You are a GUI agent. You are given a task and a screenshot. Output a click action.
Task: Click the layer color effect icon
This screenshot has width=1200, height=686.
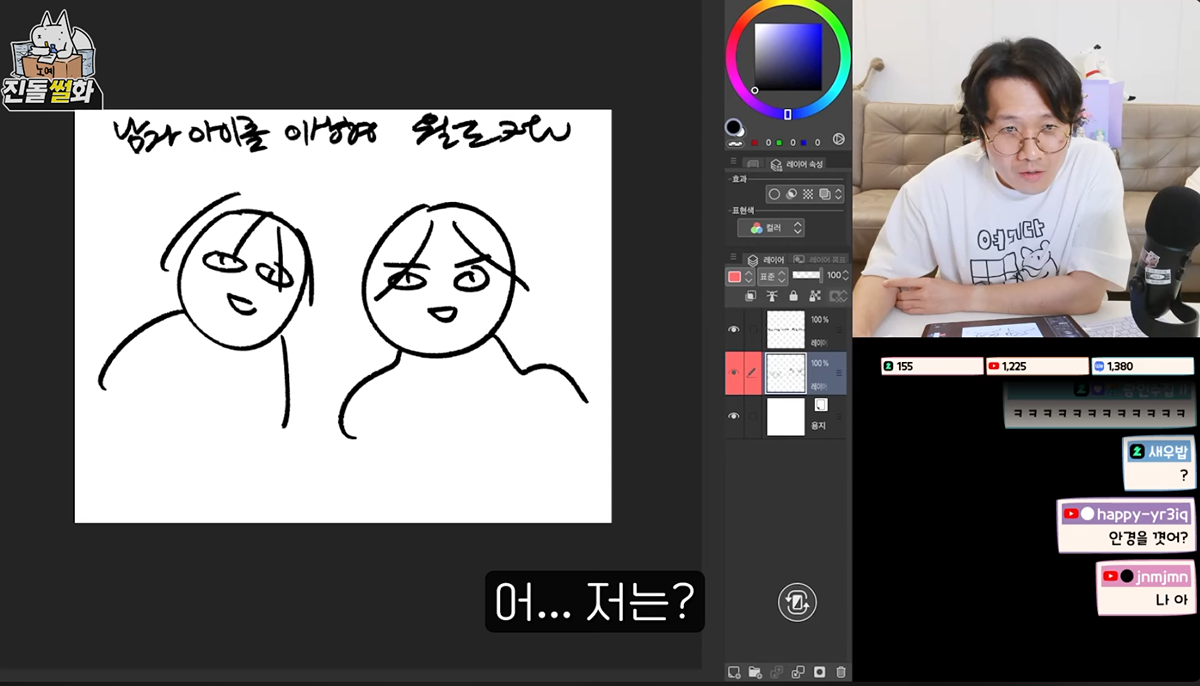click(825, 194)
